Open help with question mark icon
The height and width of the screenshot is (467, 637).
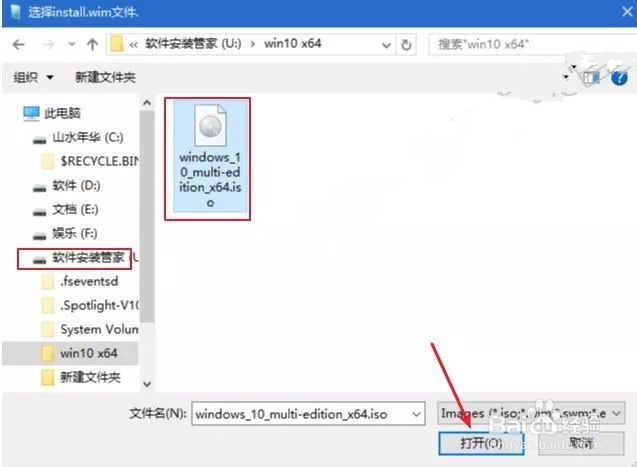[x=619, y=78]
